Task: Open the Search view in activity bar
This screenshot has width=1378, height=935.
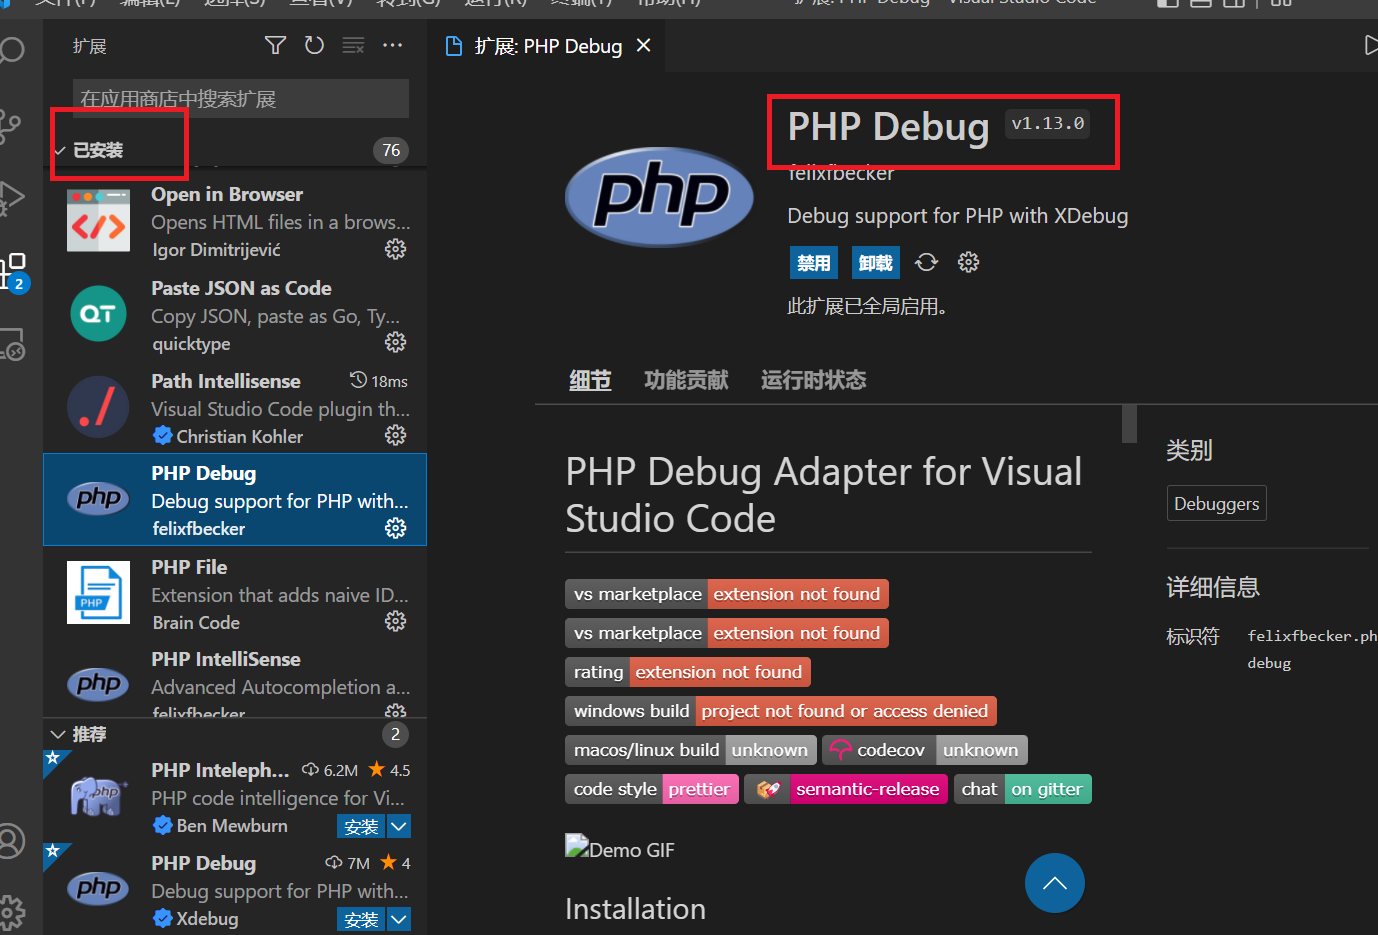Action: pyautogui.click(x=10, y=50)
